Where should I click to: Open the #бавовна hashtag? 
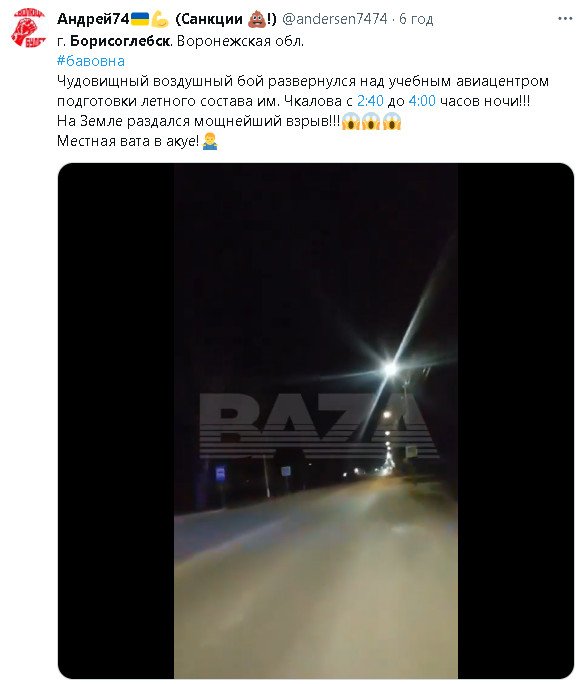pyautogui.click(x=91, y=61)
